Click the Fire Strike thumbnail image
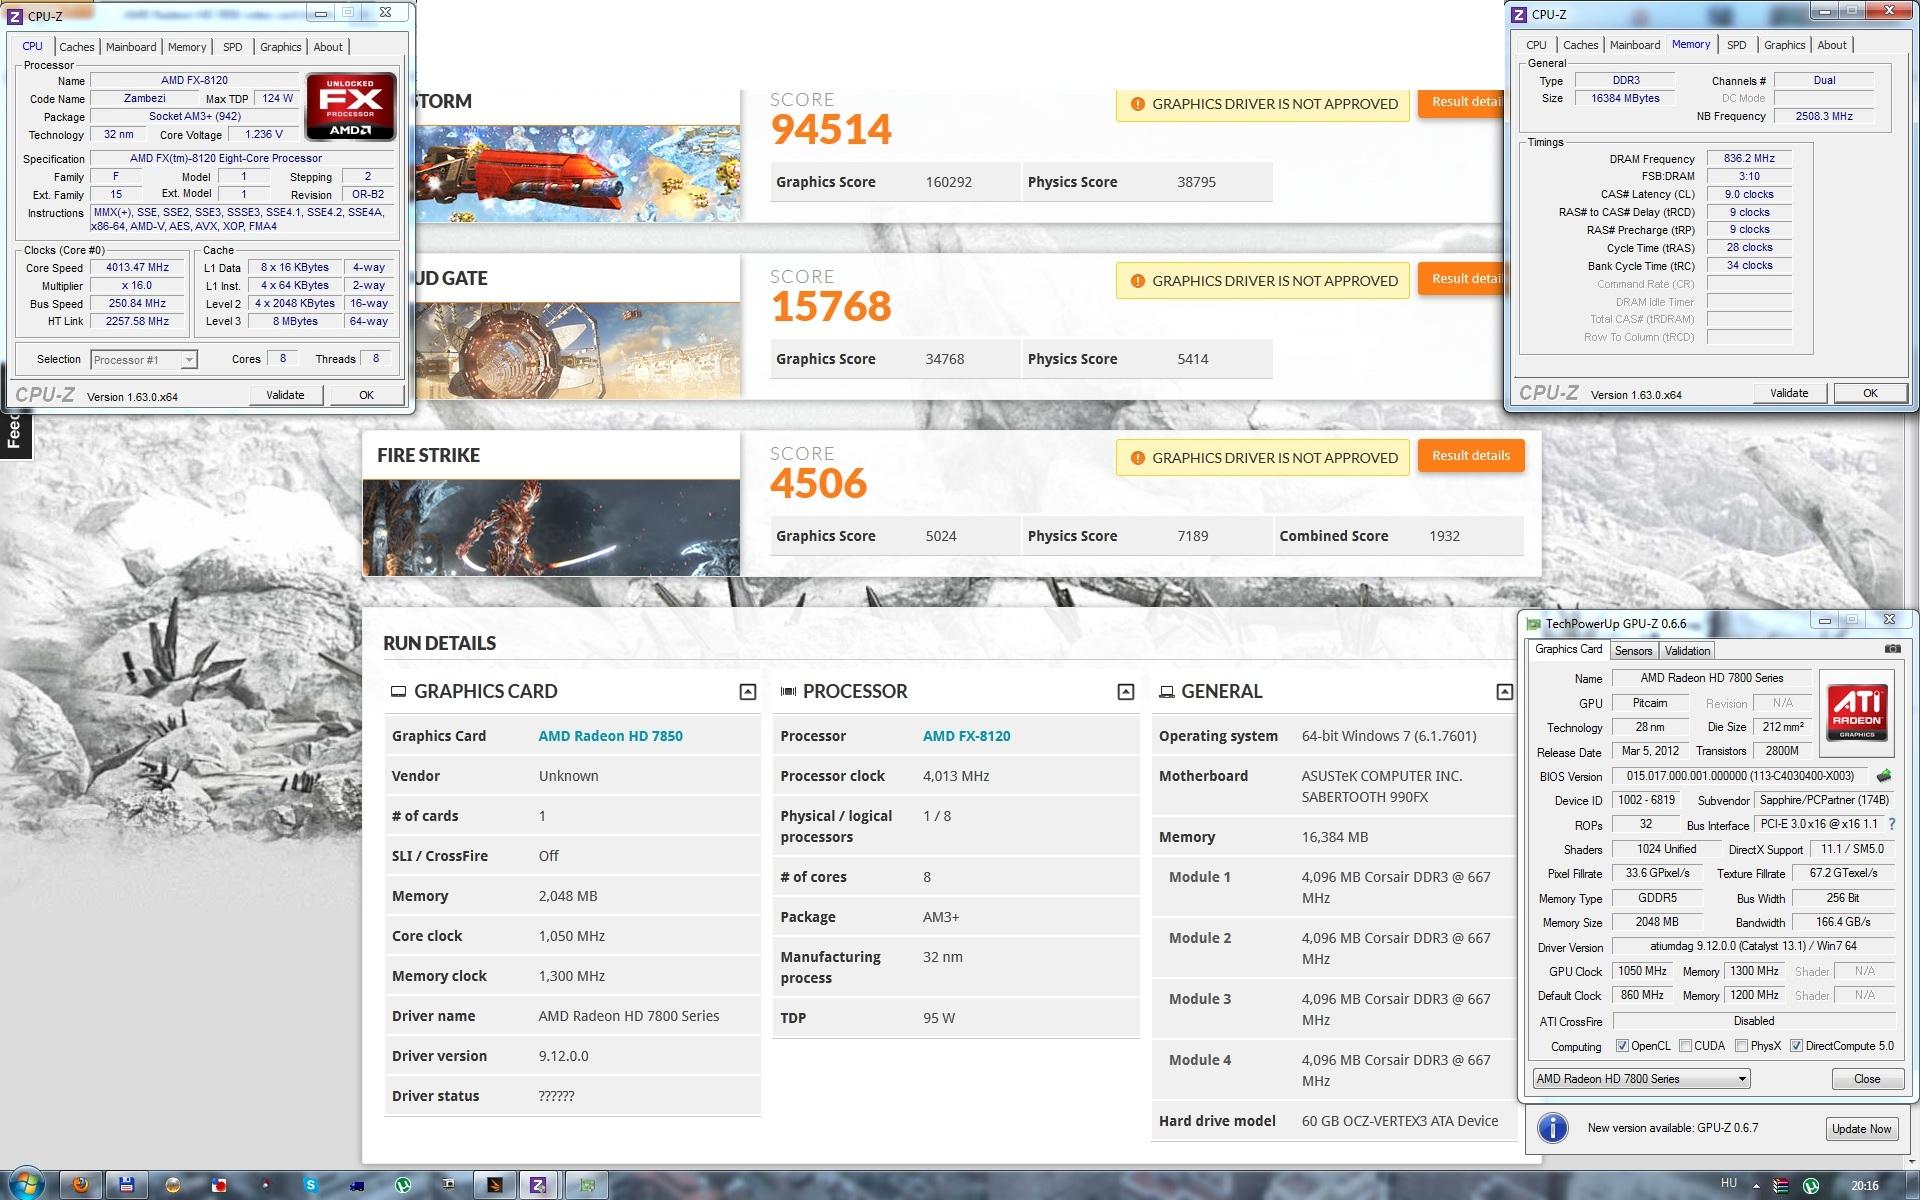This screenshot has height=1200, width=1920. 551,528
